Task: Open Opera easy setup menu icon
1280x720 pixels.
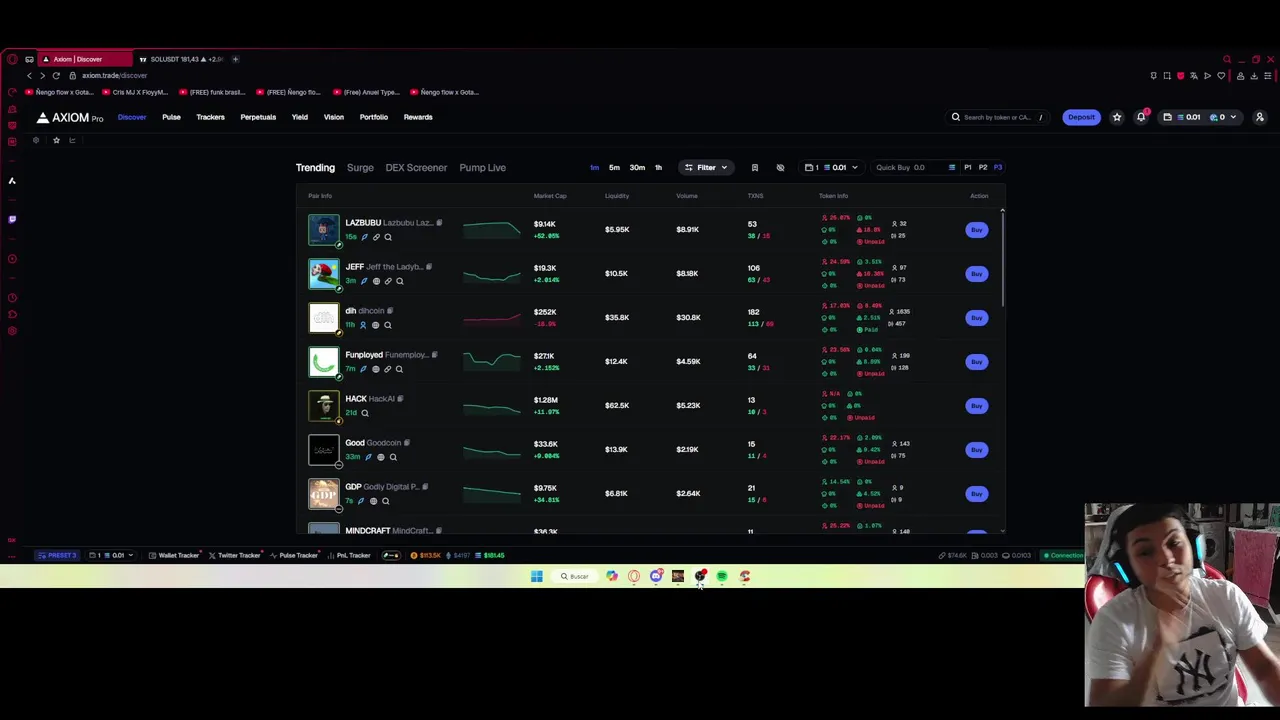Action: coord(1269,76)
